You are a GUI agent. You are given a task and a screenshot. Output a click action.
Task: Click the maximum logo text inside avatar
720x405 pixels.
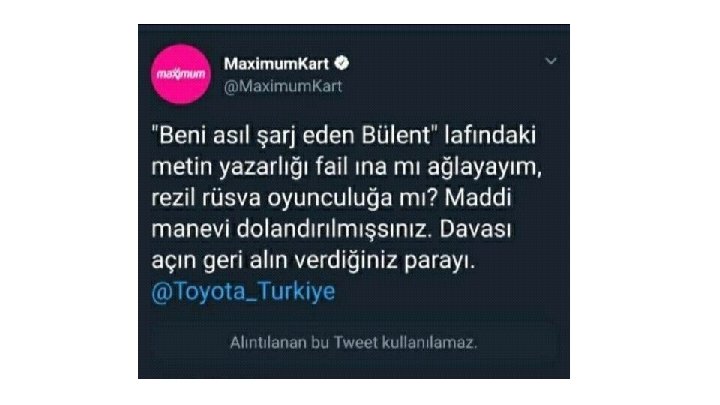click(181, 74)
